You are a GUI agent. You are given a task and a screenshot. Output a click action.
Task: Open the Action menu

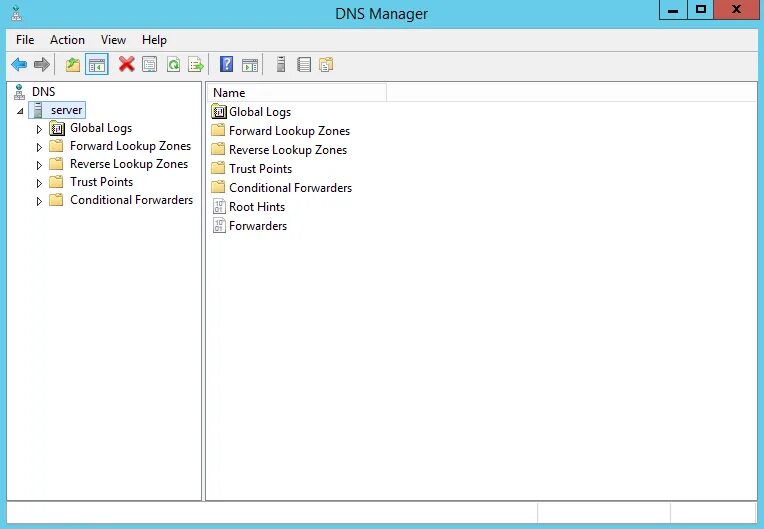67,39
